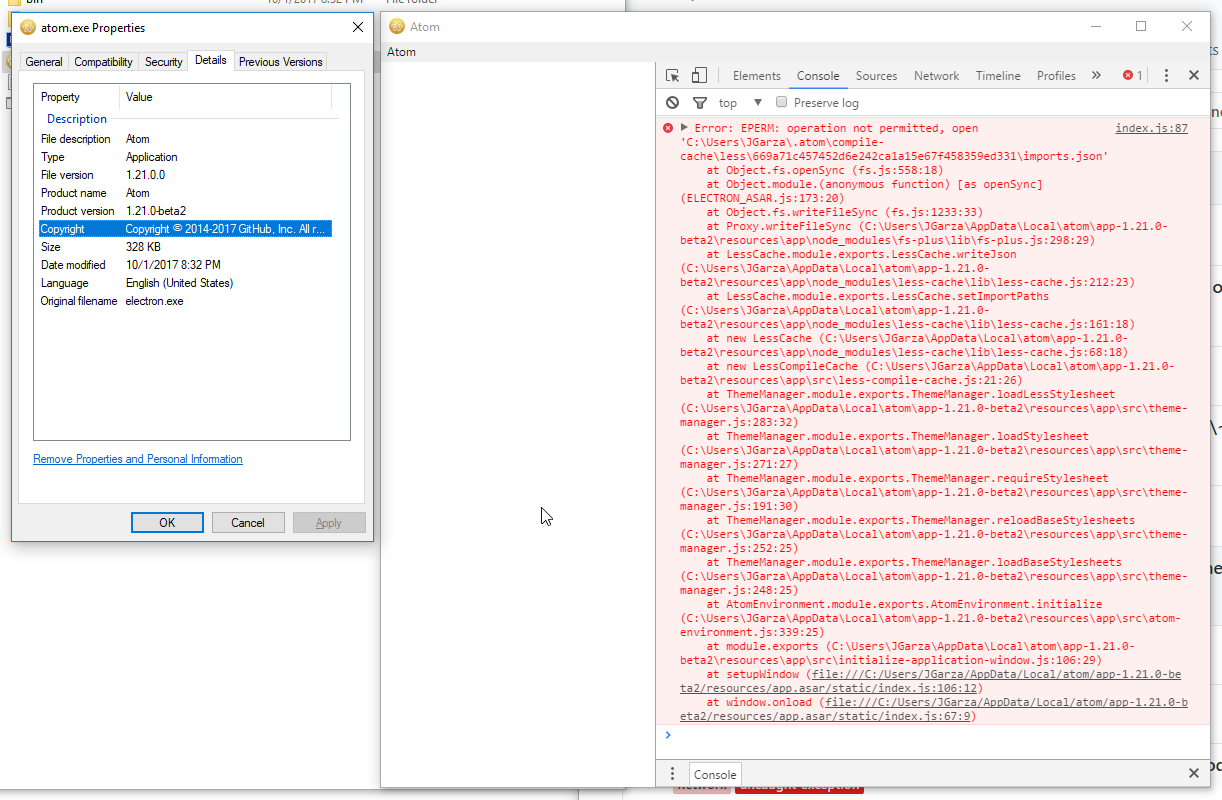This screenshot has width=1222, height=800.
Task: Click the Atom icon in the window title bar
Action: tap(396, 27)
